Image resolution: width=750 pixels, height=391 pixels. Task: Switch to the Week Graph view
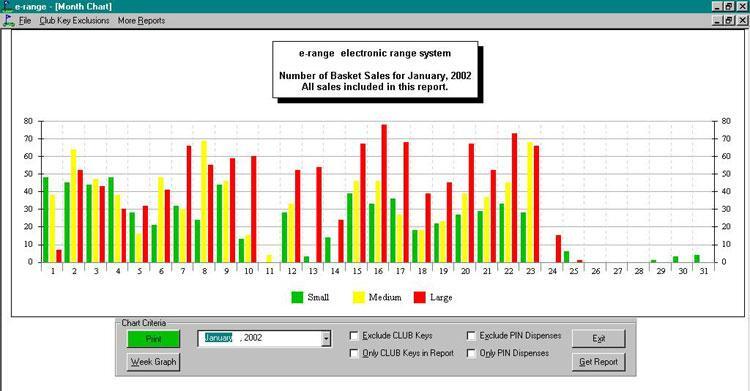(x=154, y=362)
